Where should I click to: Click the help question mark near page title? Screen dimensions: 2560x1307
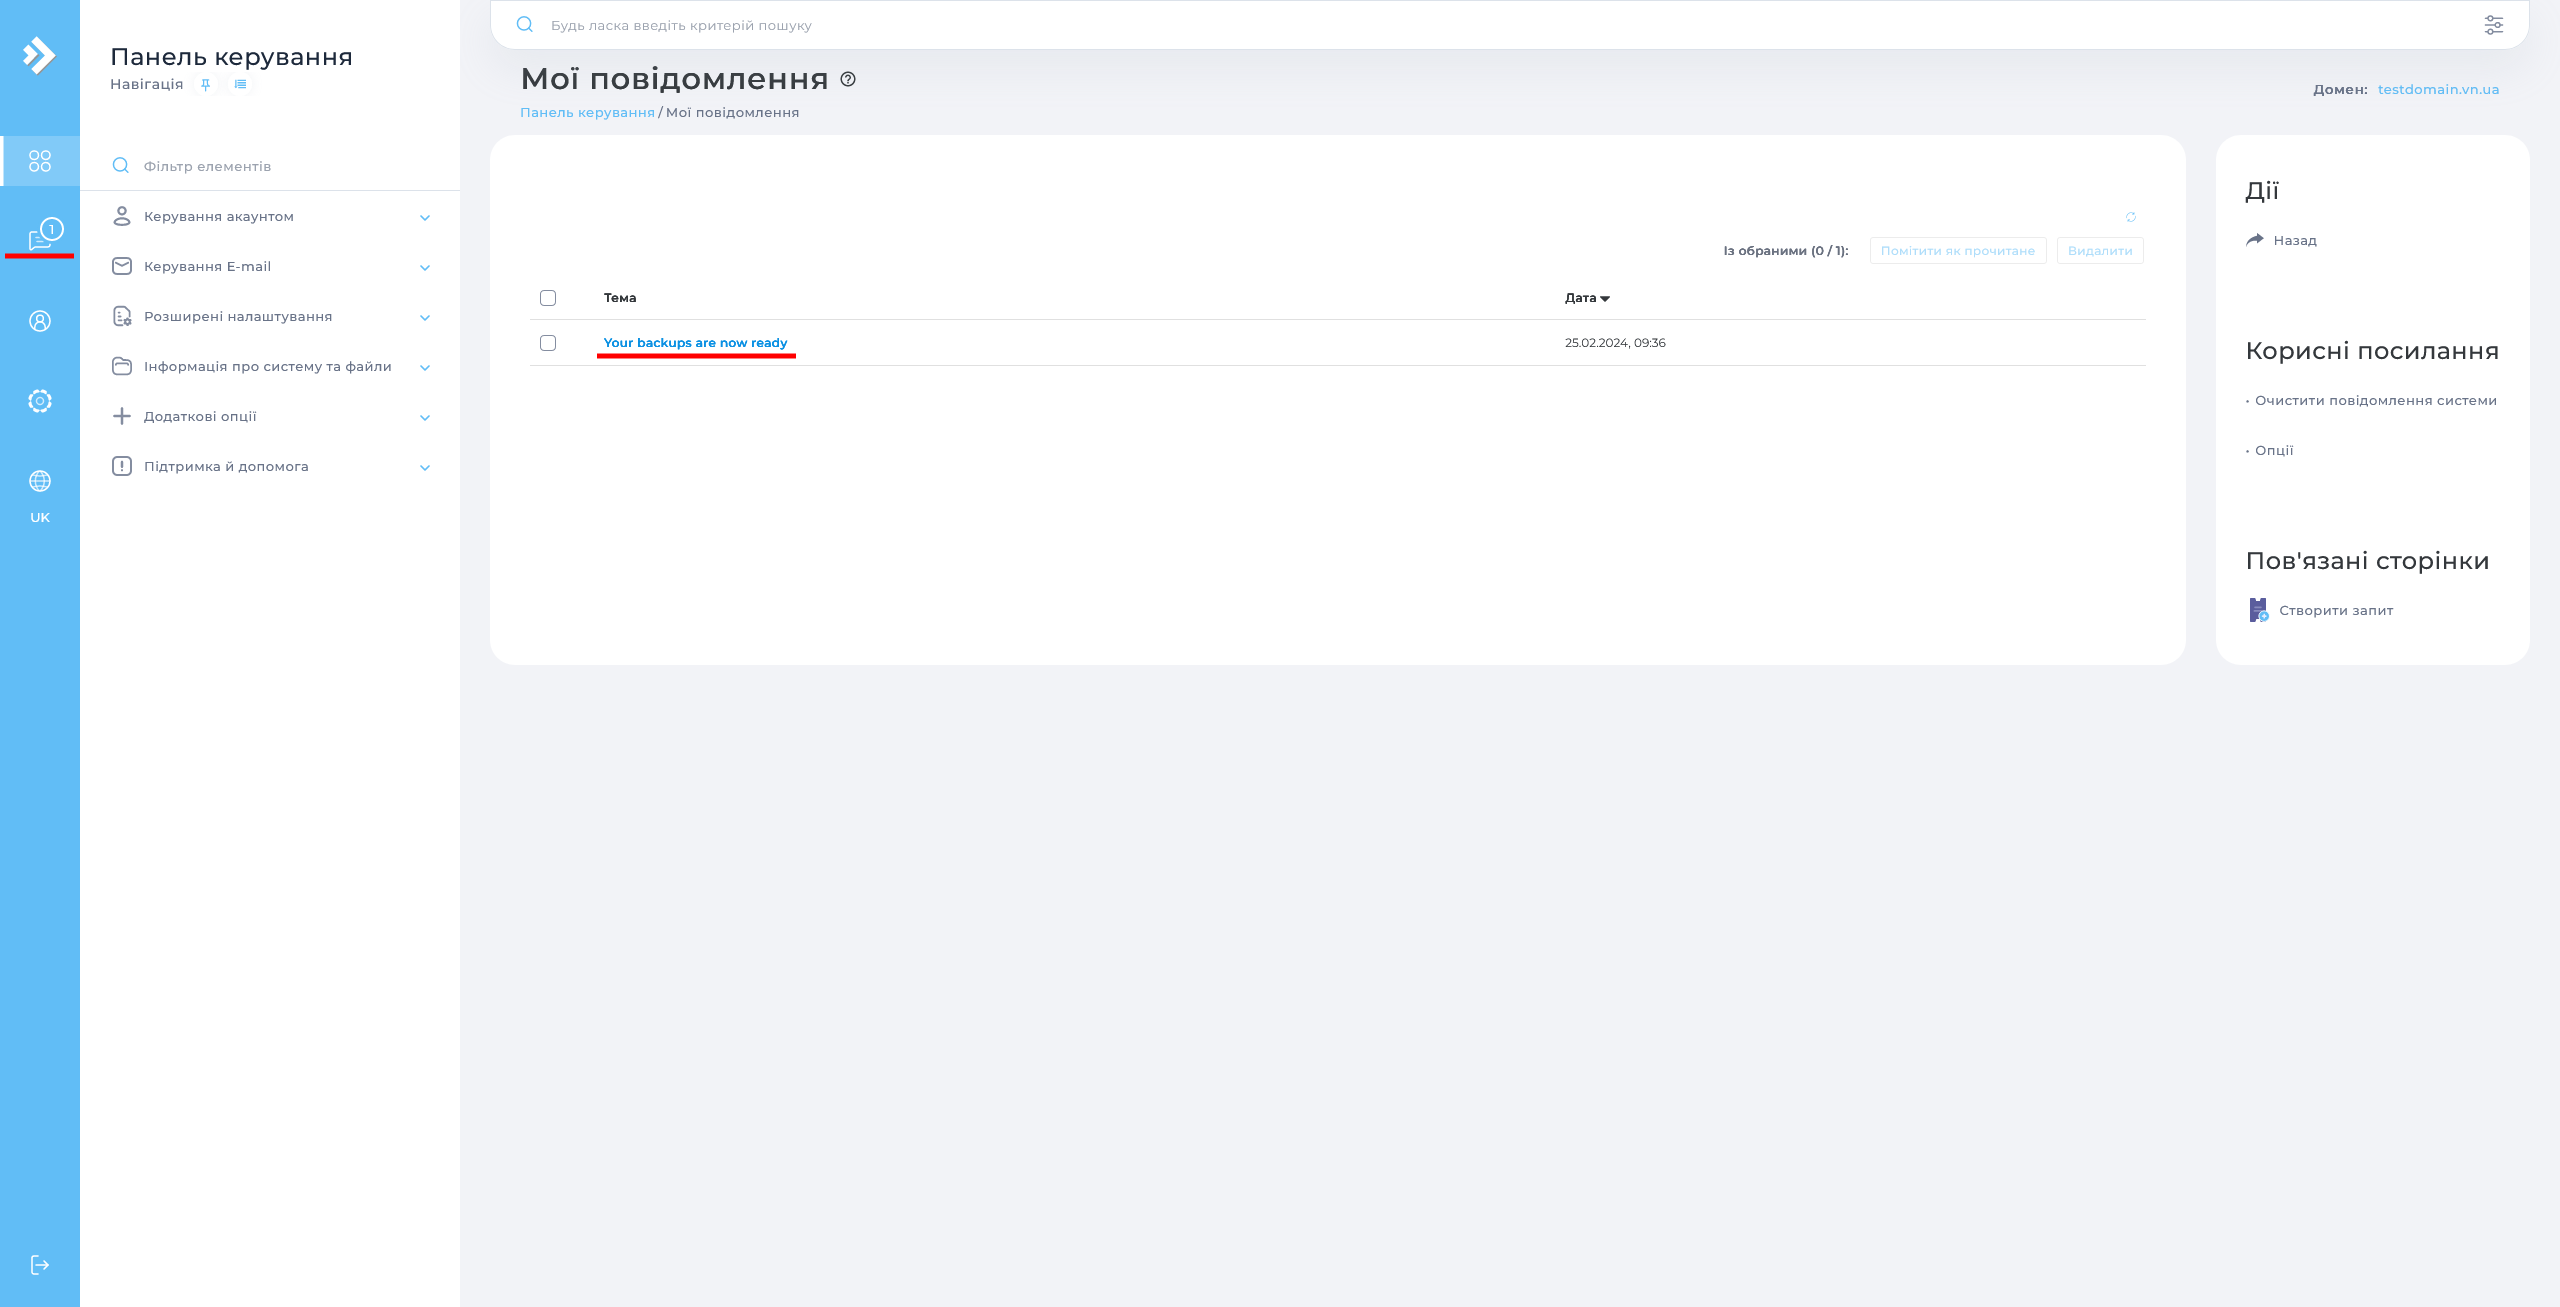pos(847,79)
